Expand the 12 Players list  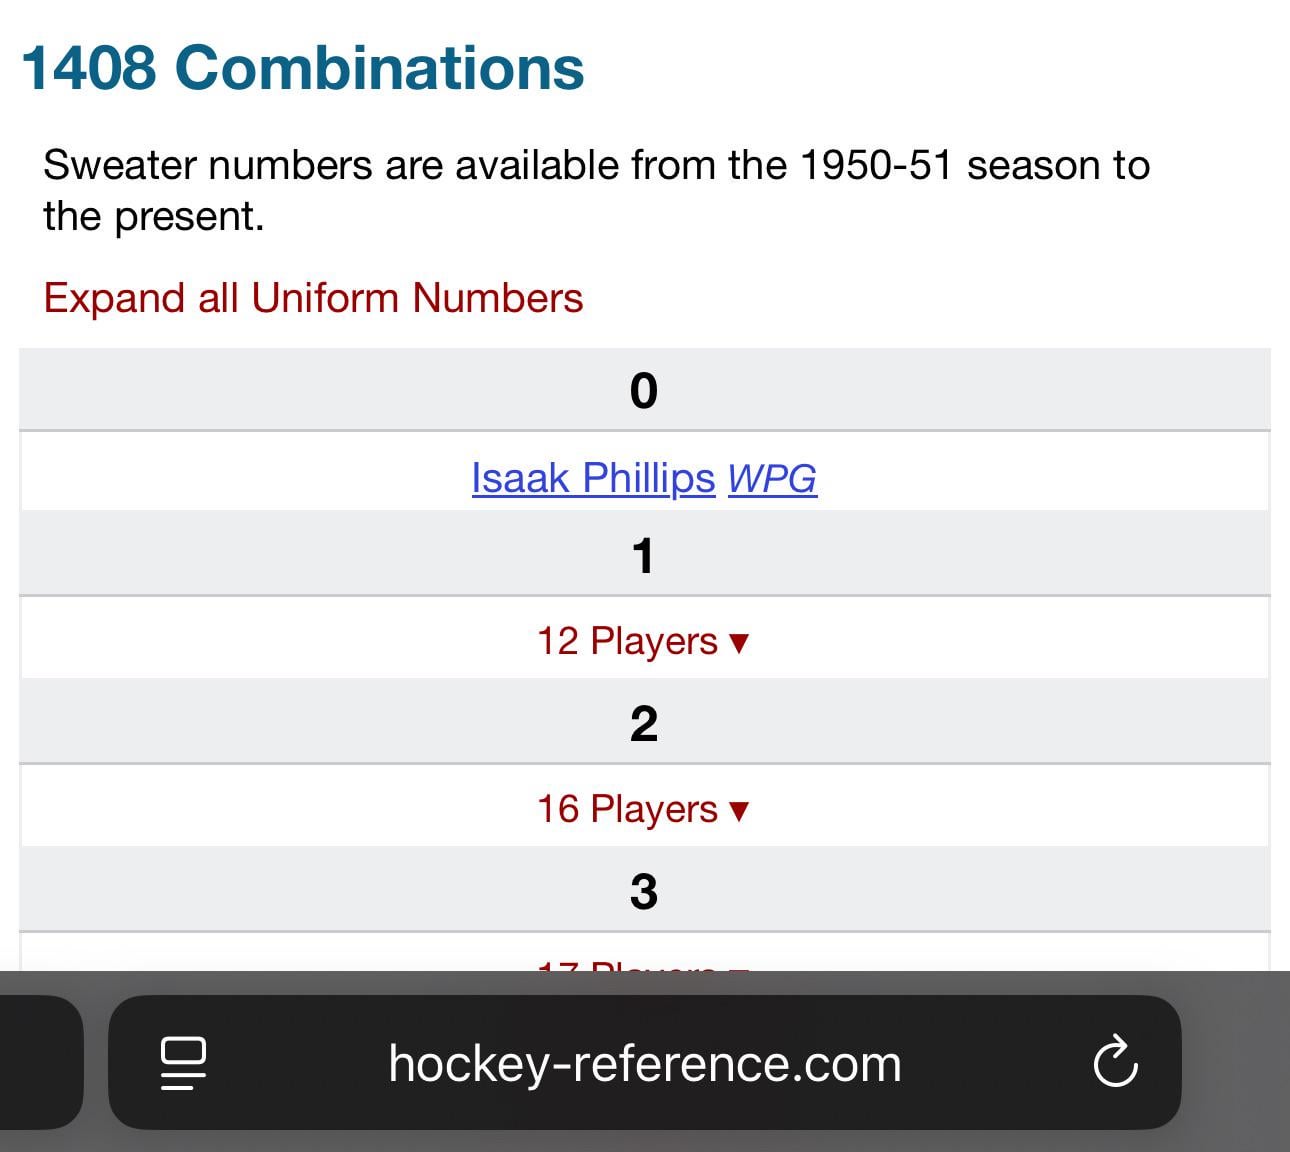627,641
